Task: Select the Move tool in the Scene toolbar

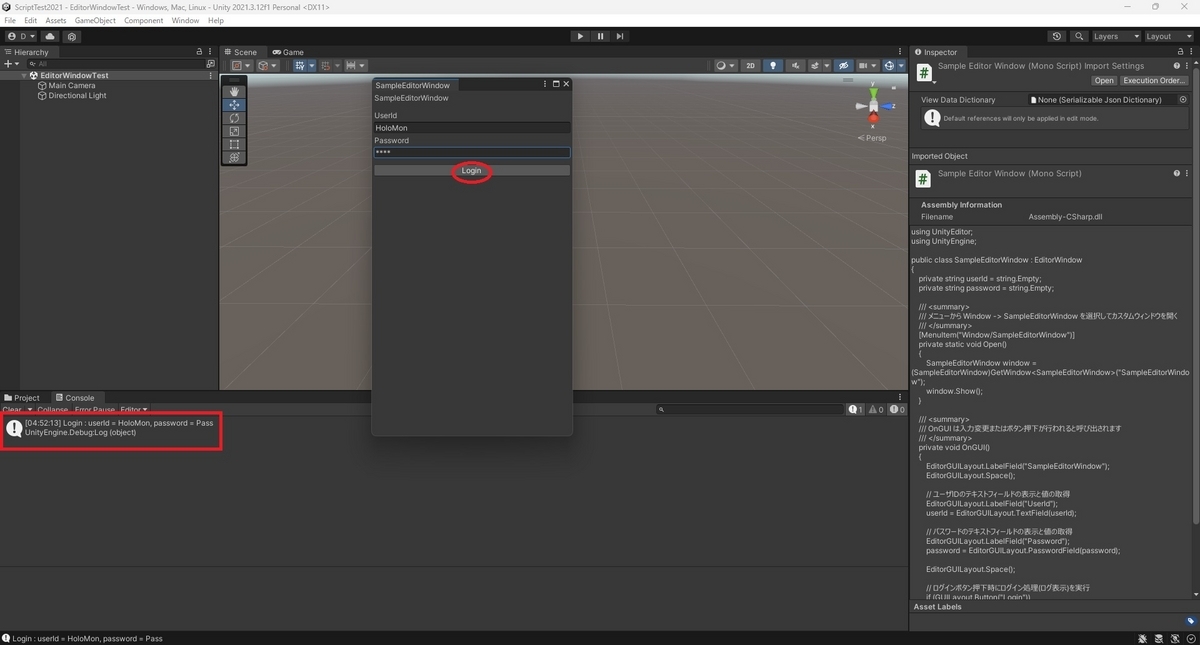Action: tap(234, 105)
